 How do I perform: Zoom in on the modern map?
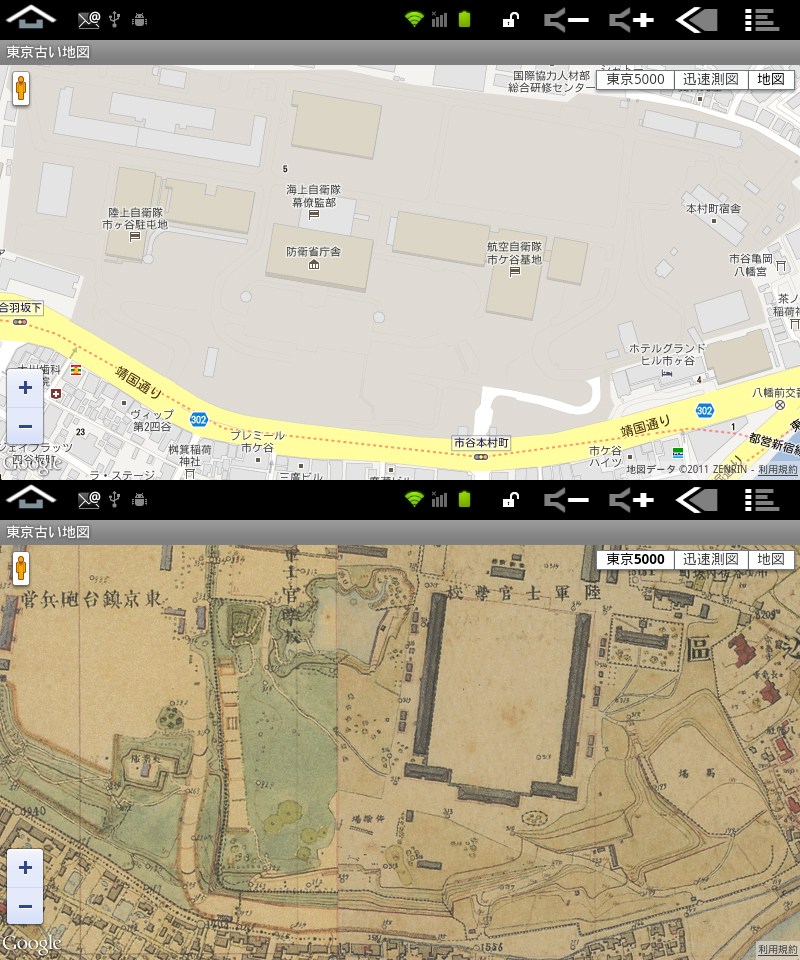point(25,388)
